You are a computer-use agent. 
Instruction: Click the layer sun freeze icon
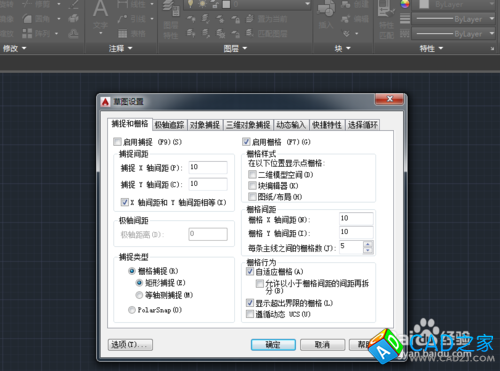click(203, 4)
